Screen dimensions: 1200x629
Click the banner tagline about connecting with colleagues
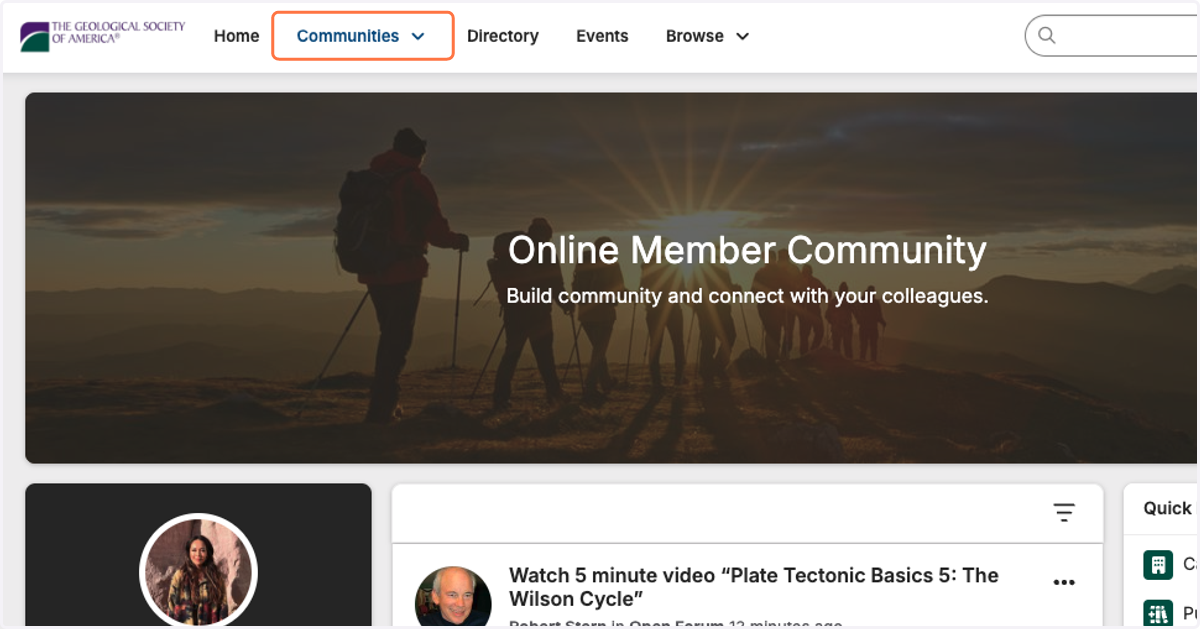pyautogui.click(x=747, y=296)
